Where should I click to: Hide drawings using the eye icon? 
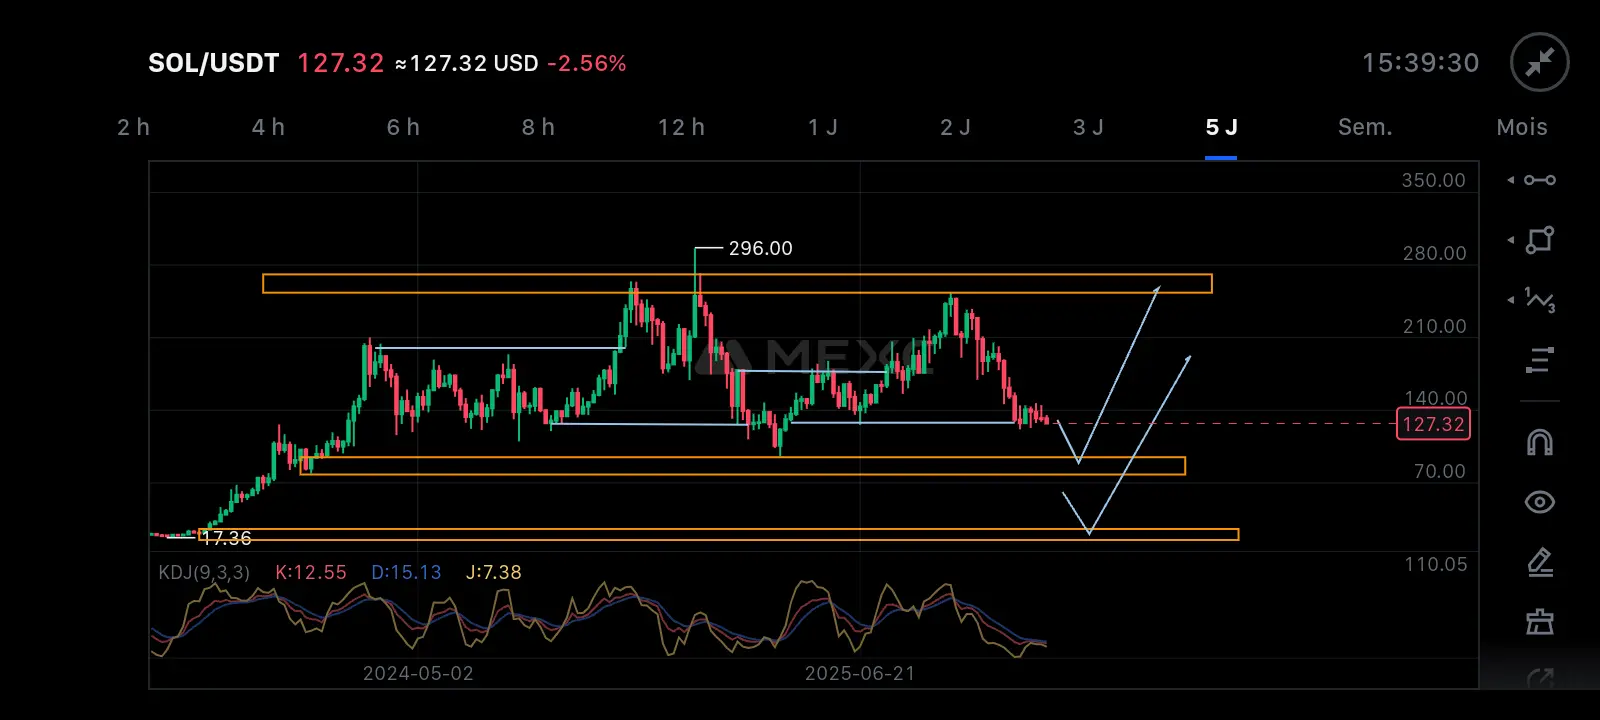pos(1540,502)
